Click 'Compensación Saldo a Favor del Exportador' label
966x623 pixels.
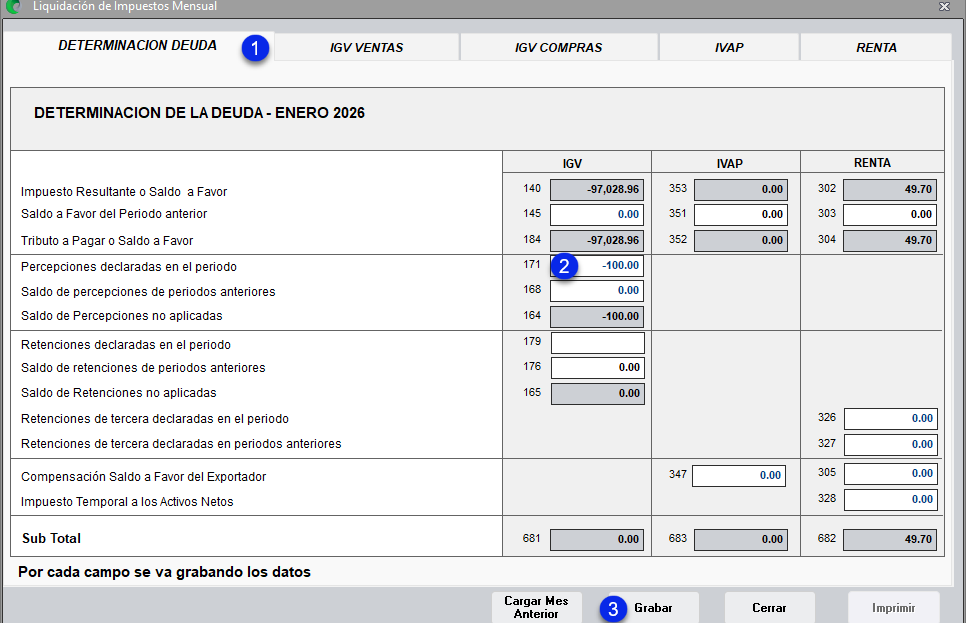[144, 477]
